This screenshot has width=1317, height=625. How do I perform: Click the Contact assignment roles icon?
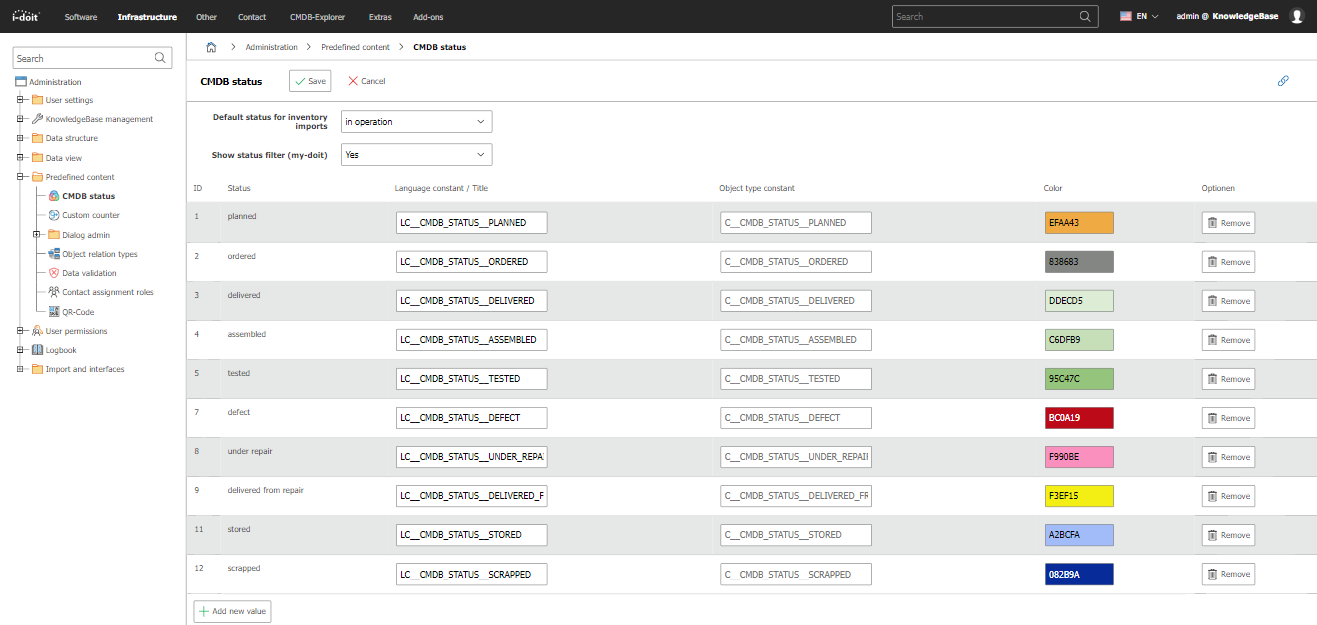click(x=54, y=292)
